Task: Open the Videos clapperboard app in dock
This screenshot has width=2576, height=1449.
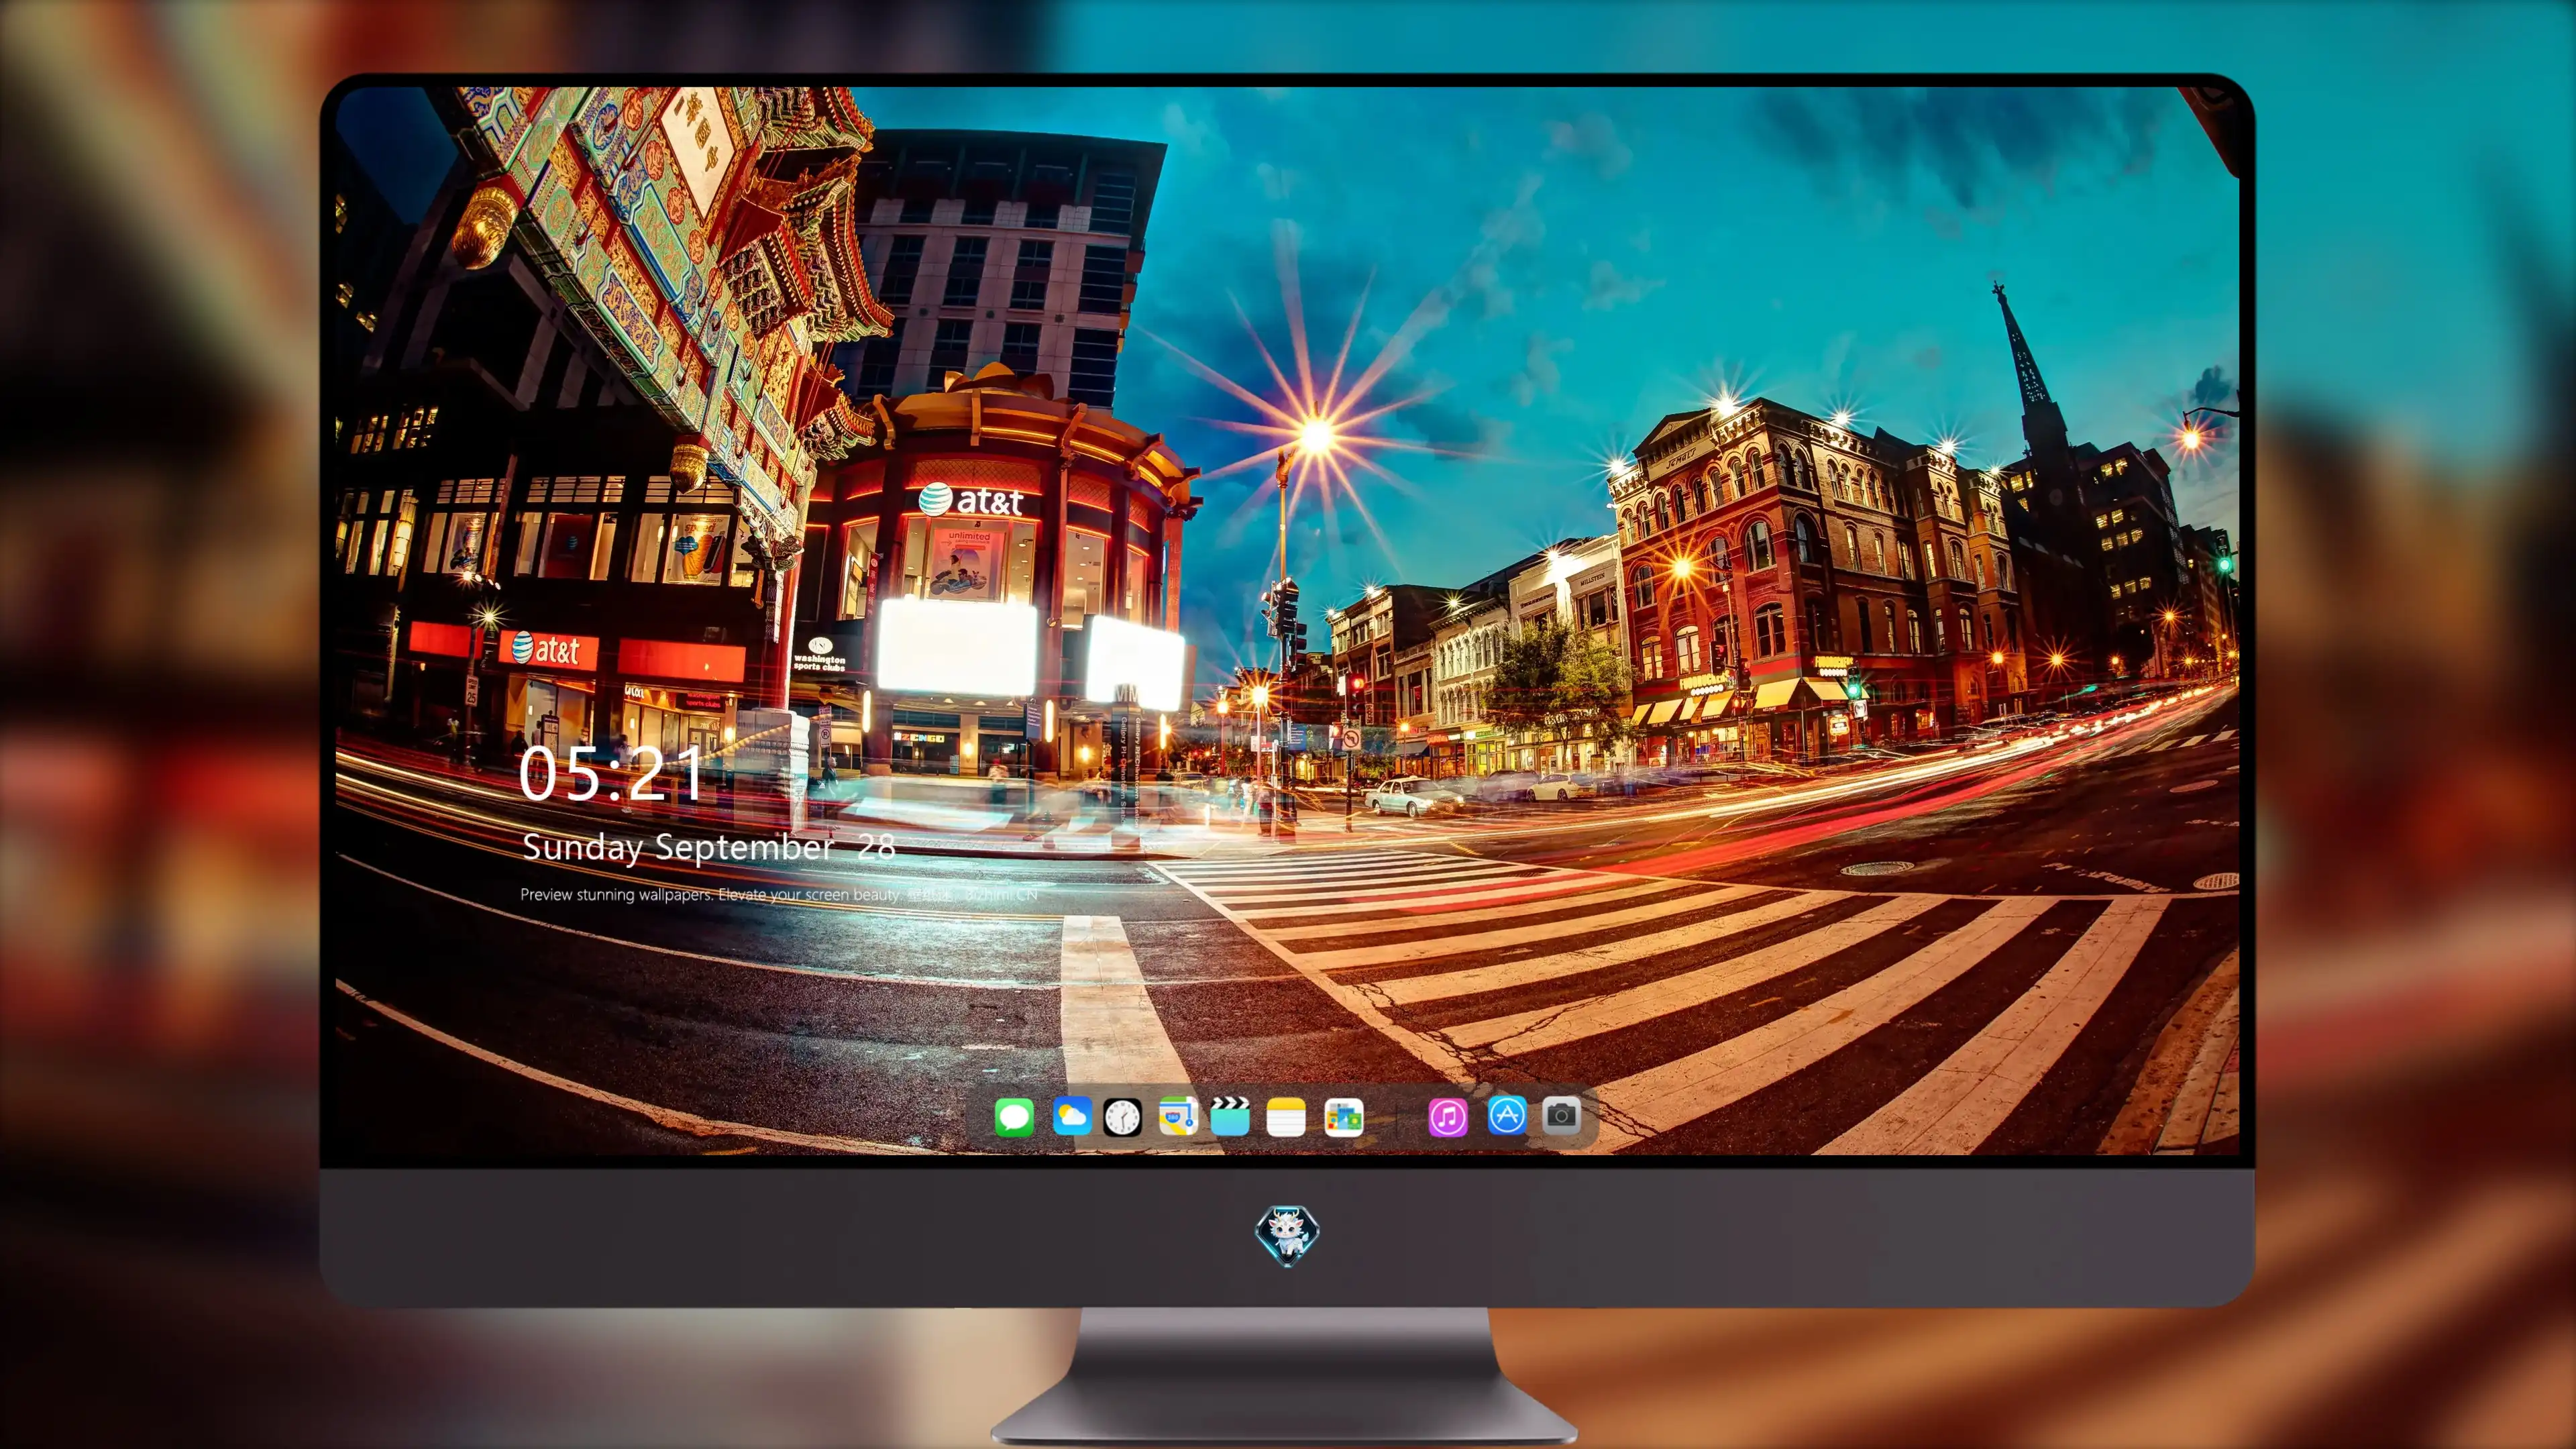Action: (x=1230, y=1116)
